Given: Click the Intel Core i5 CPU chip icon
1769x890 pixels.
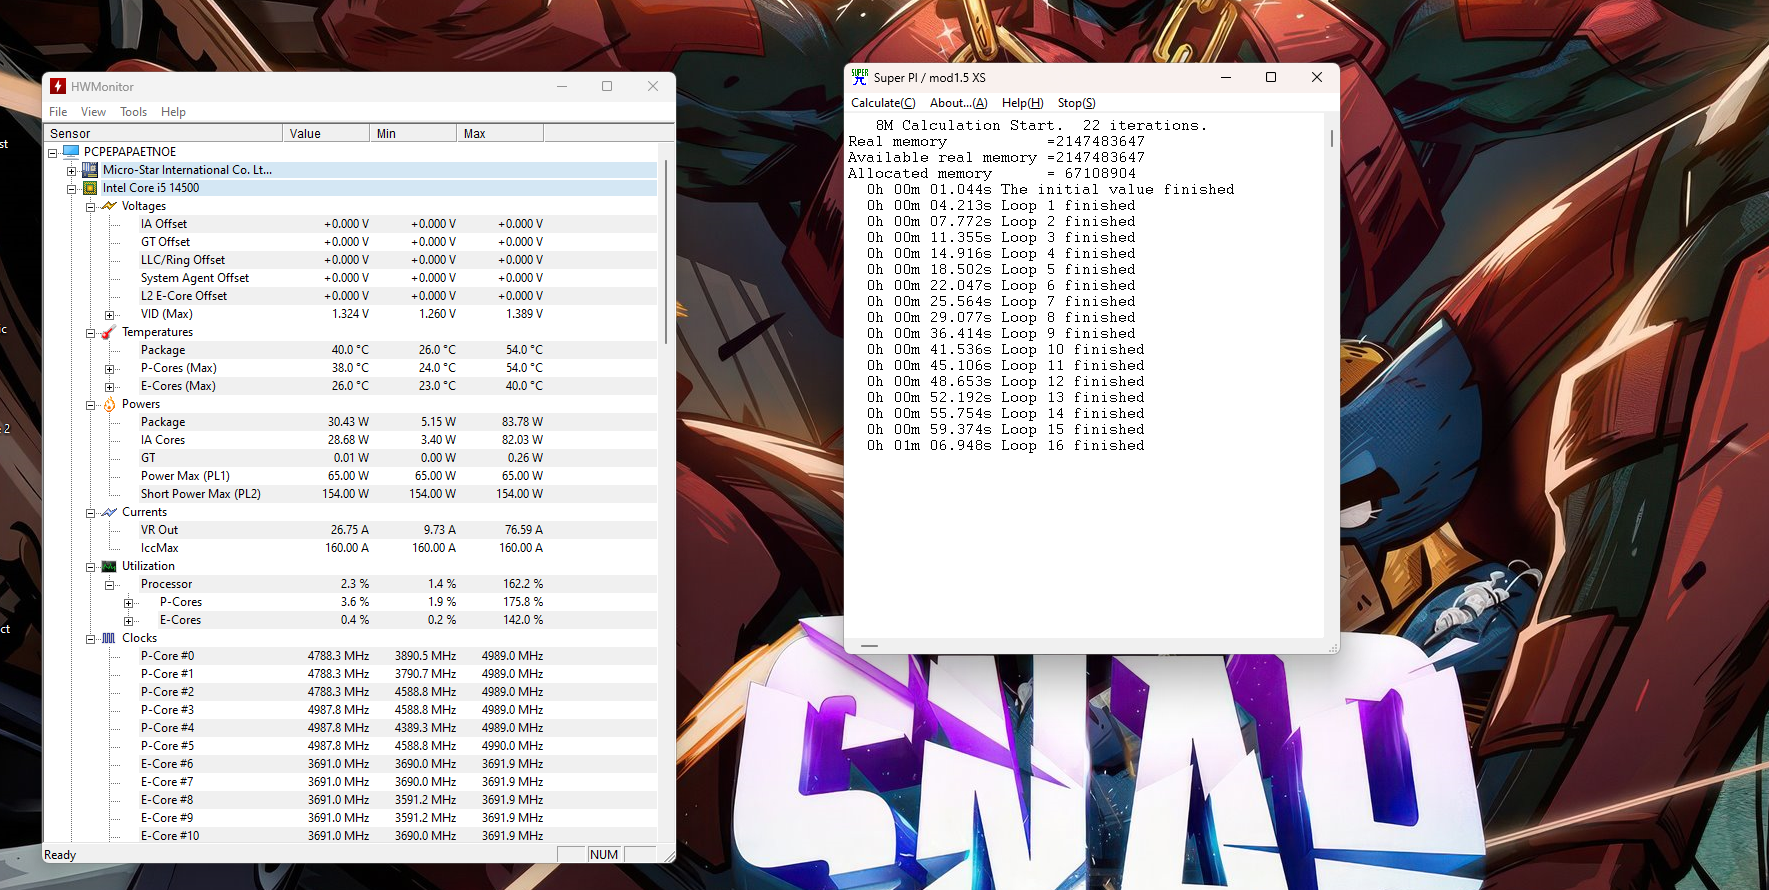Looking at the screenshot, I should pyautogui.click(x=90, y=188).
